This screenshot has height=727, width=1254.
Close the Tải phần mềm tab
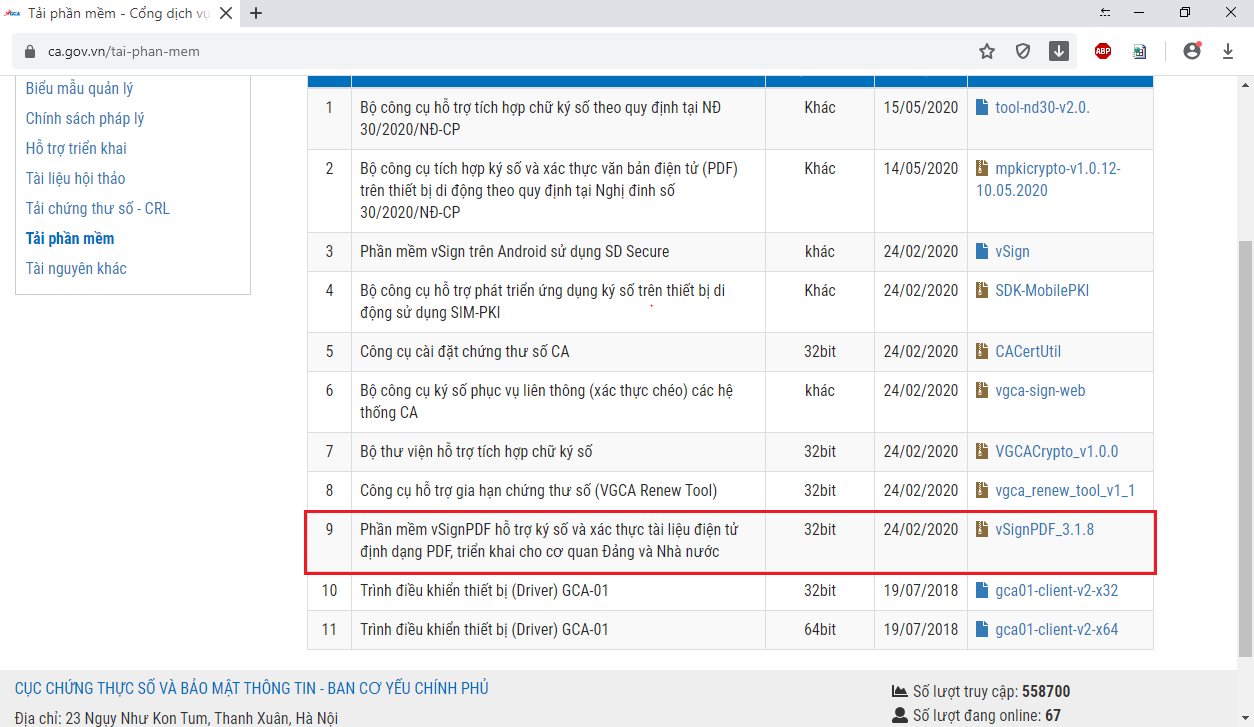(225, 13)
